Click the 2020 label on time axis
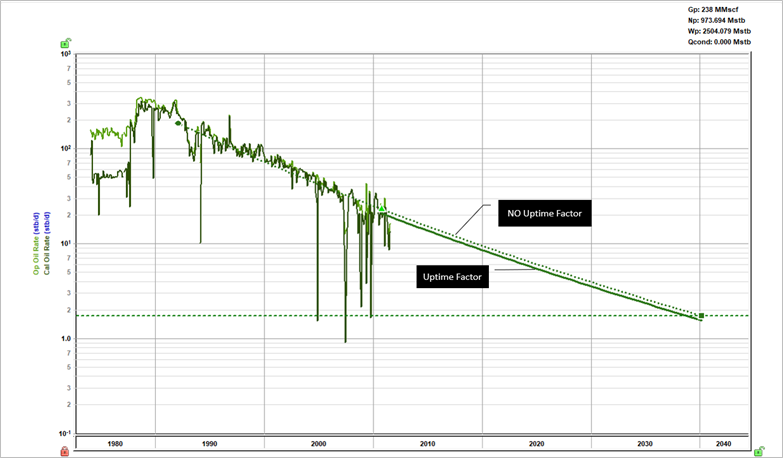This screenshot has height=458, width=783. click(537, 444)
